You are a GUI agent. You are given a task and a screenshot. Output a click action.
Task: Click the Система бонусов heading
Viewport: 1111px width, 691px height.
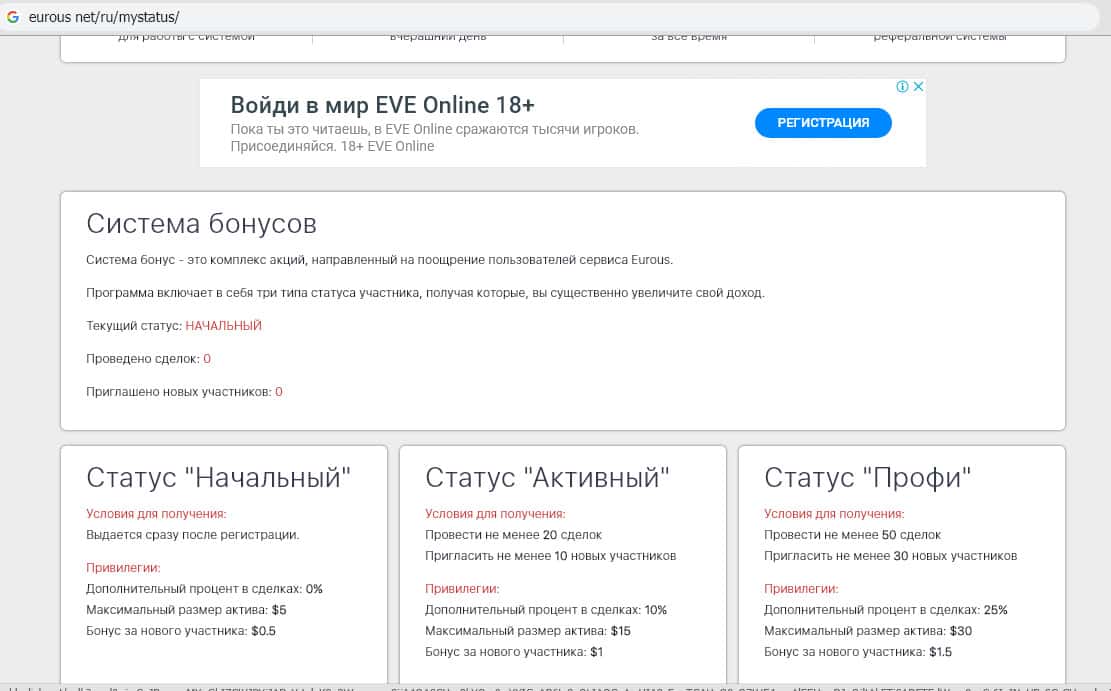coord(201,223)
